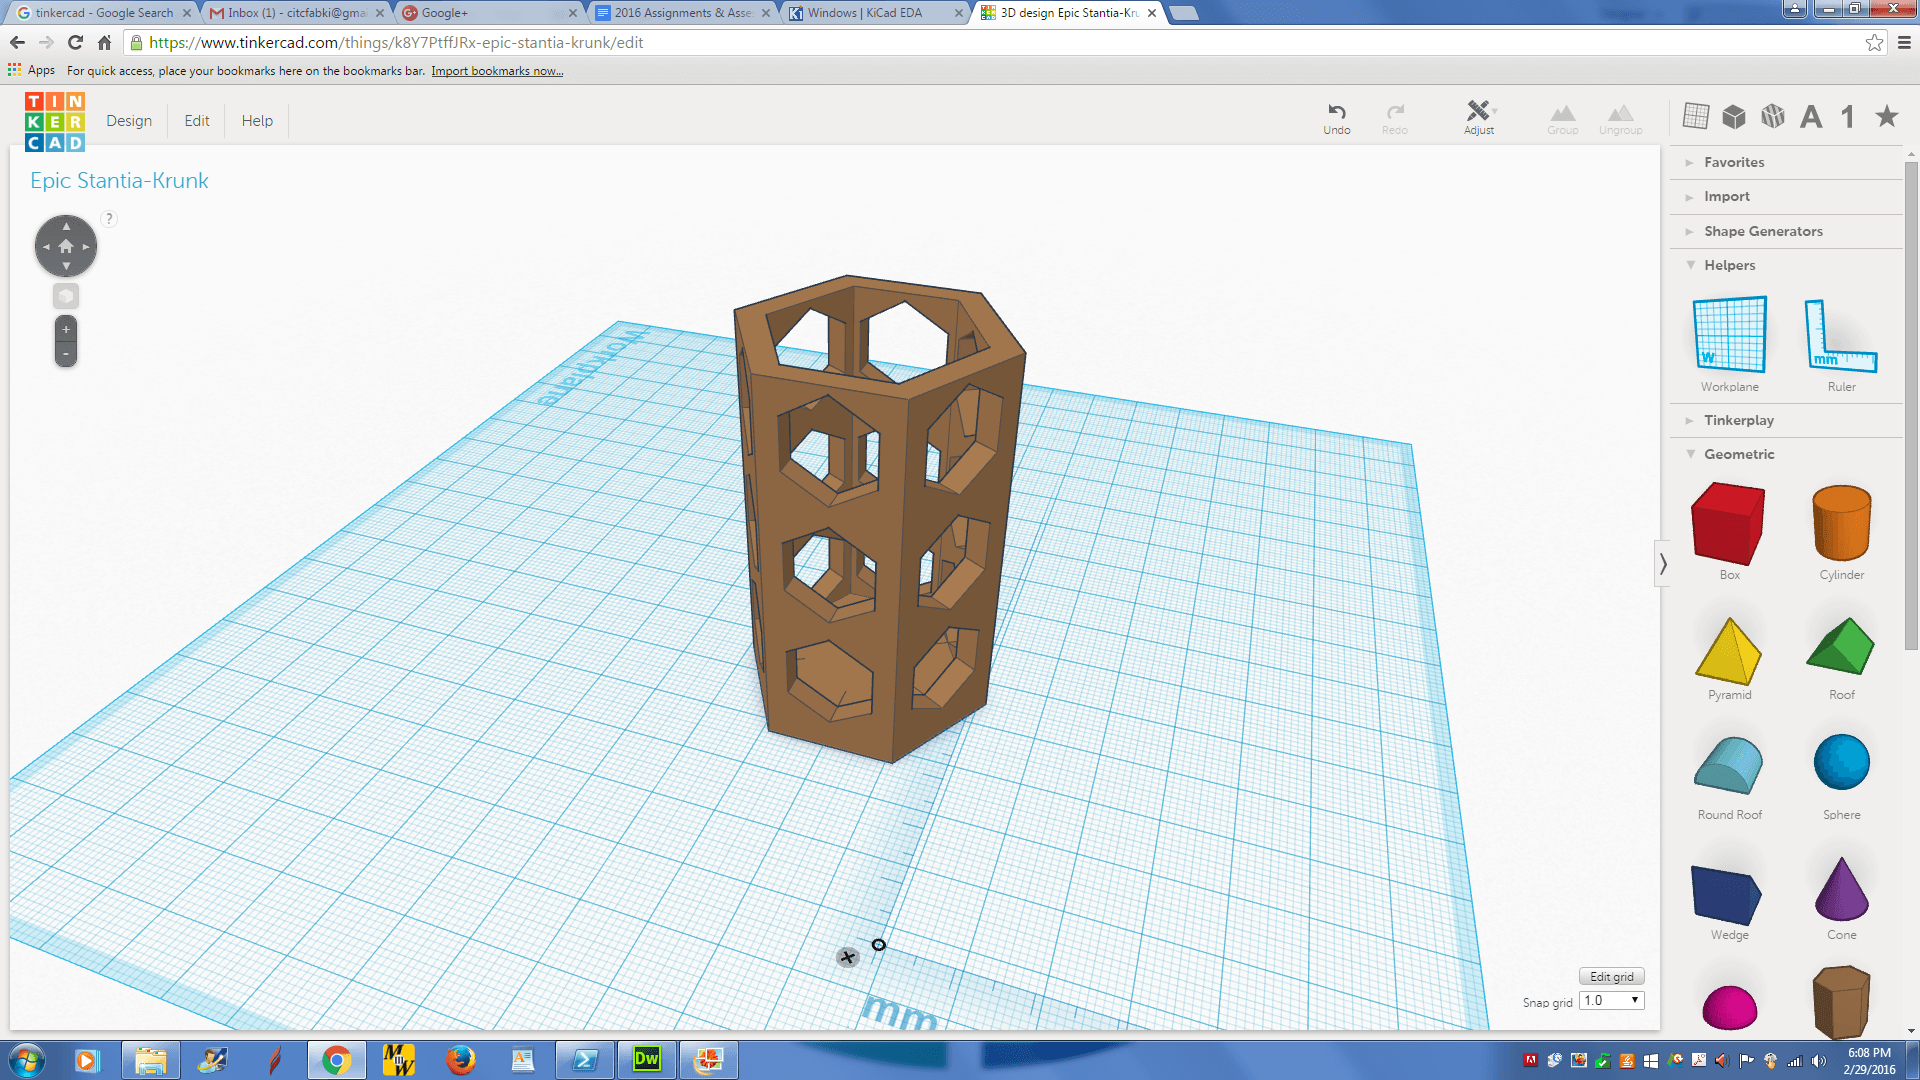Select the grid workplane icon in top toolbar
The height and width of the screenshot is (1080, 1920).
click(x=1696, y=116)
